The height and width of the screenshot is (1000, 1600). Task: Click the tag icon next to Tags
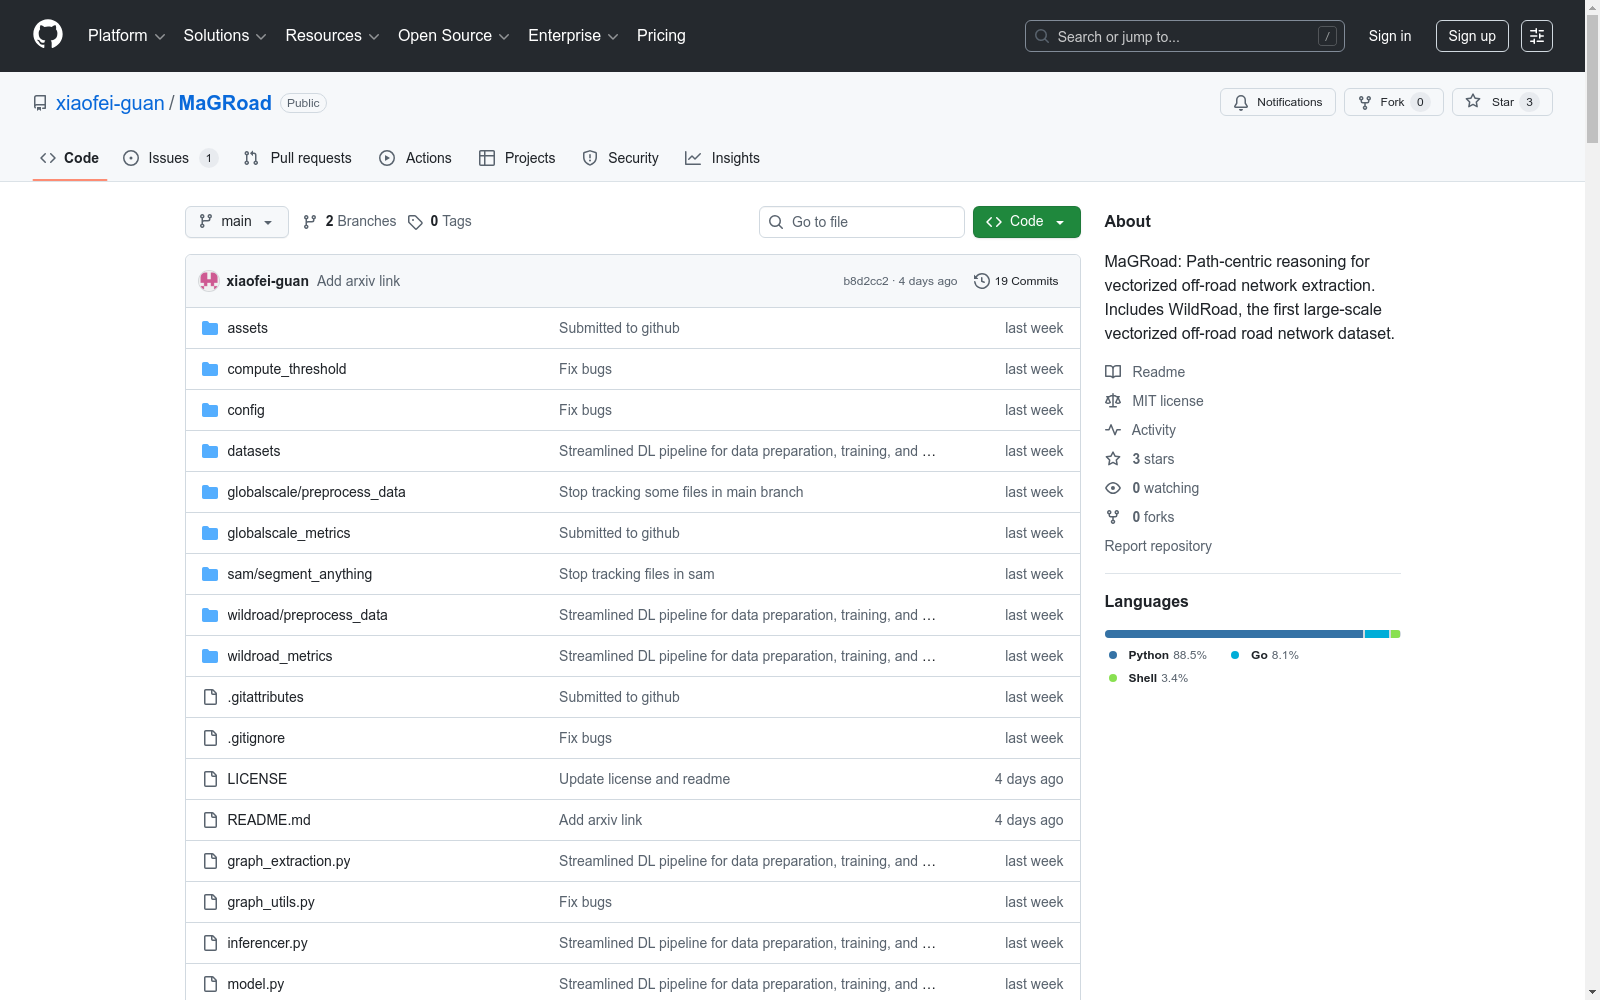point(415,222)
